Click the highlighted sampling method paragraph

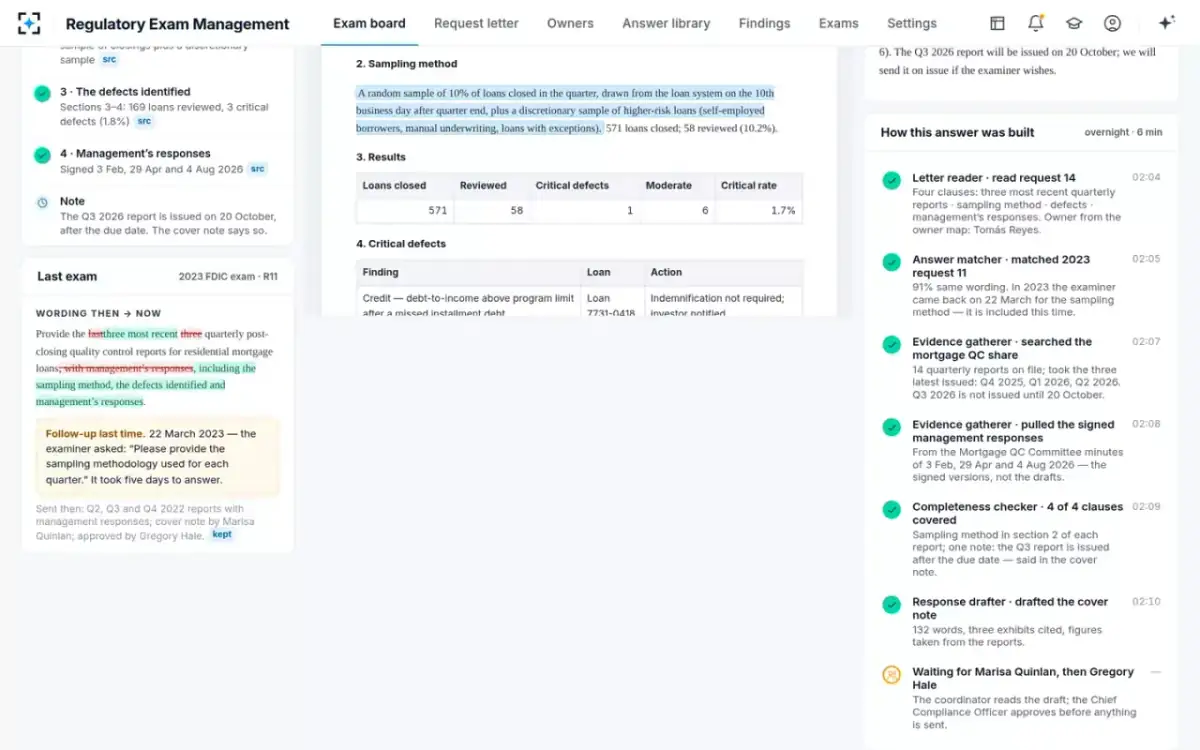(566, 110)
